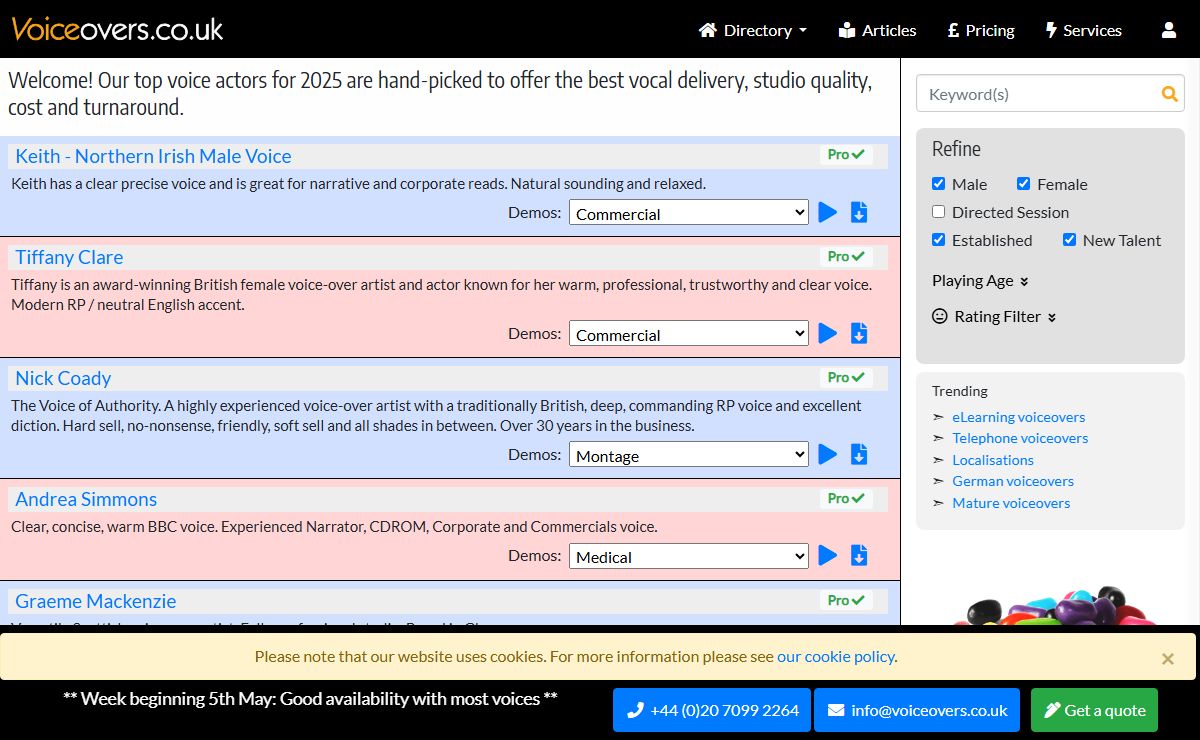
Task: Download Keith's demo file
Action: click(x=859, y=212)
